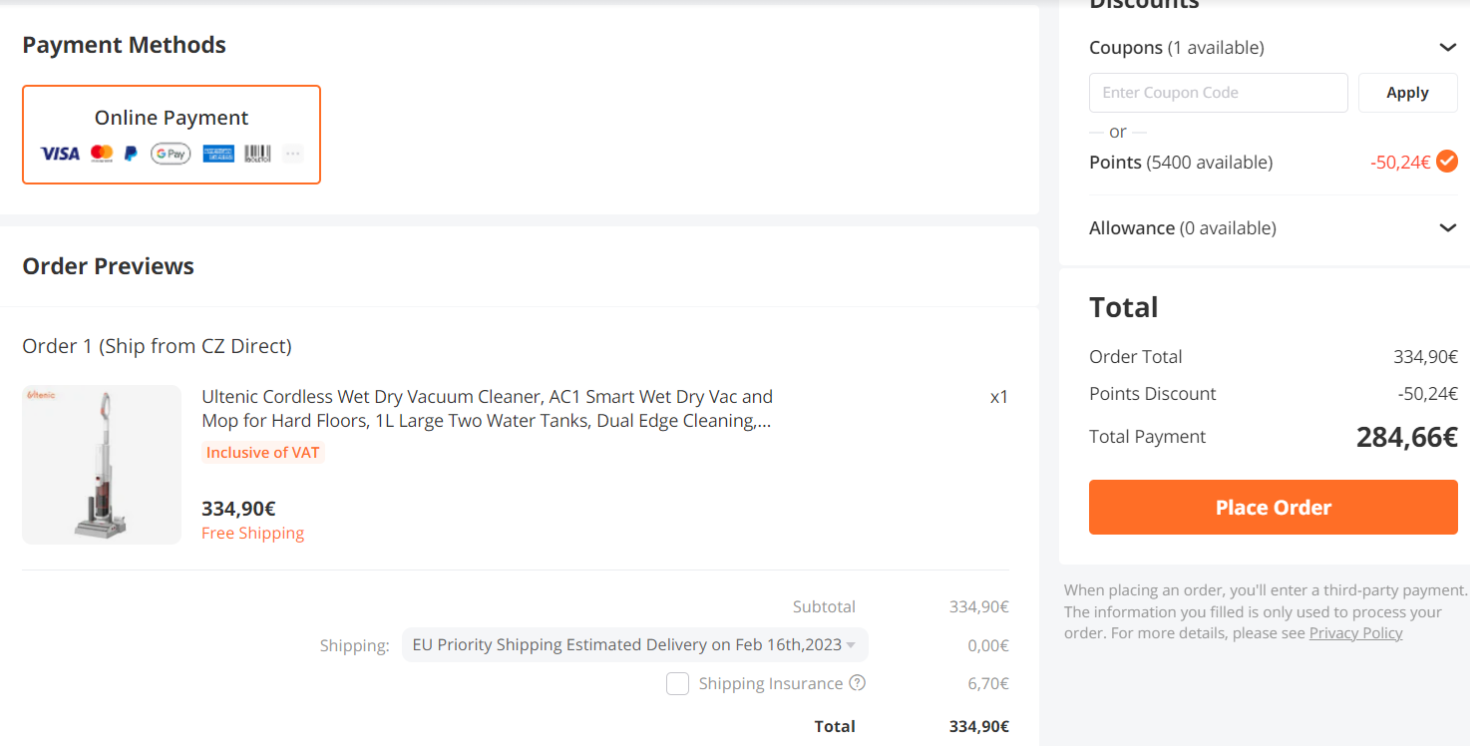Image resolution: width=1470 pixels, height=746 pixels.
Task: Enable the Shipping Insurance checkbox
Action: click(x=678, y=684)
